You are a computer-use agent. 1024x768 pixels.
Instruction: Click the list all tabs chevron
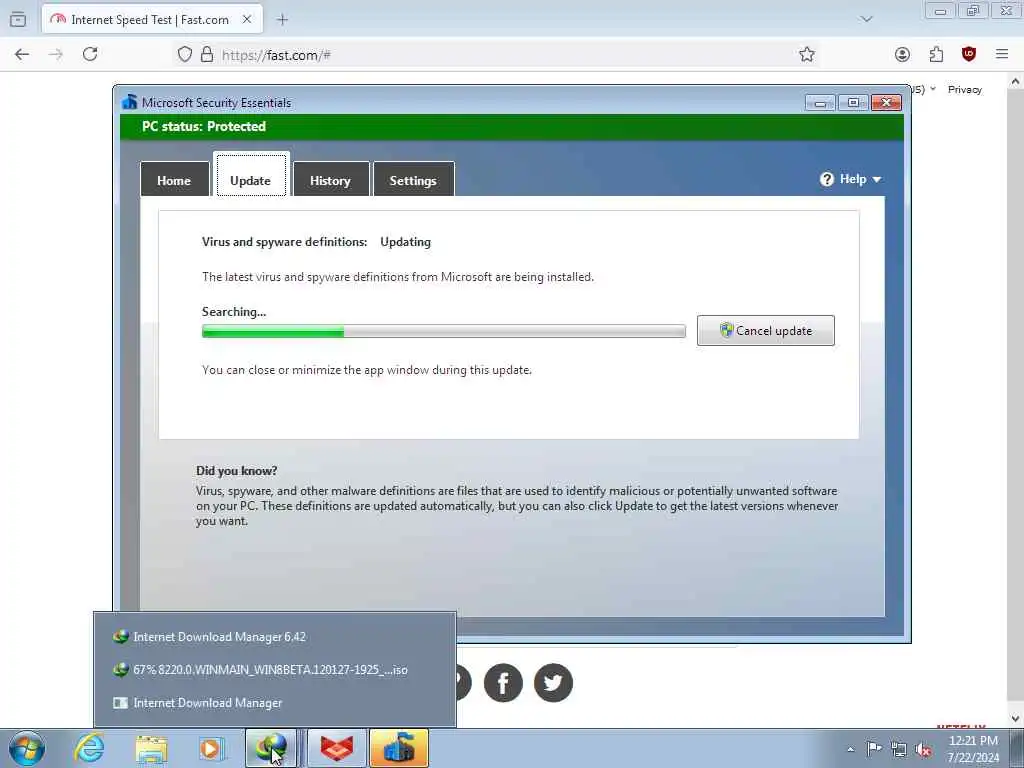click(866, 19)
